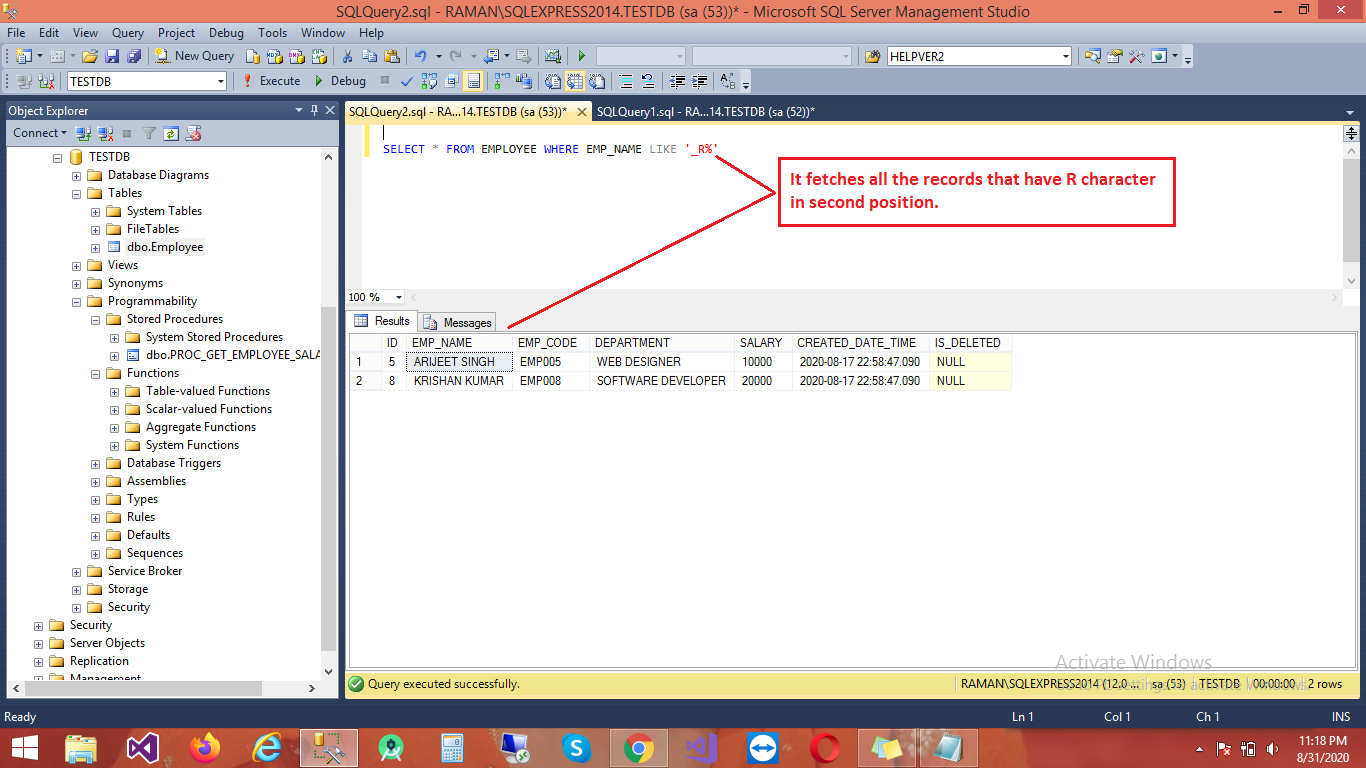Image resolution: width=1366 pixels, height=768 pixels.
Task: Toggle IntelliSense enabled icon
Action: [x=472, y=81]
